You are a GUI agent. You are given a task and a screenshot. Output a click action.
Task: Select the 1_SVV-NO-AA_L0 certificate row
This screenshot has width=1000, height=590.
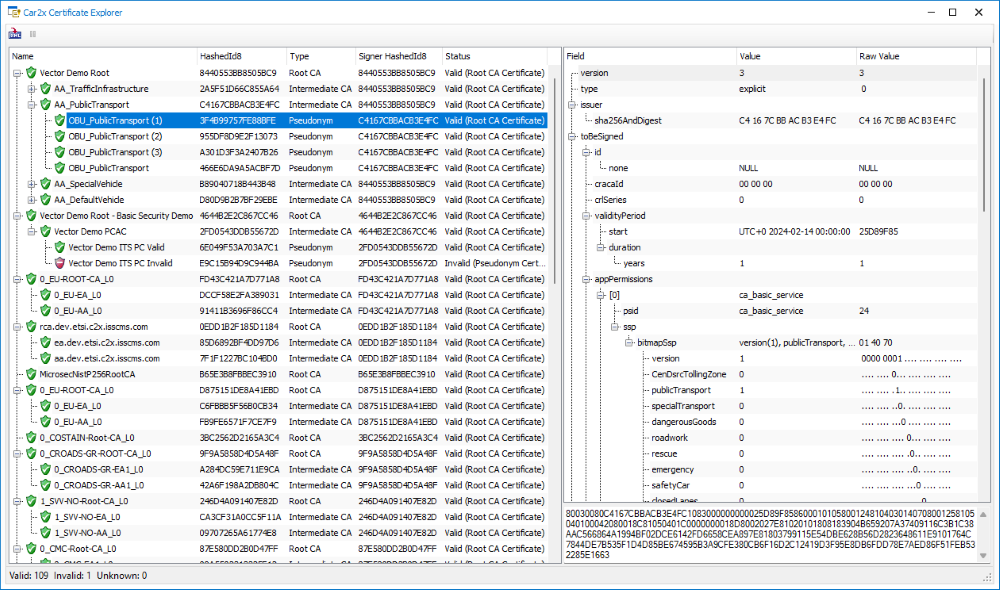pyautogui.click(x=279, y=533)
